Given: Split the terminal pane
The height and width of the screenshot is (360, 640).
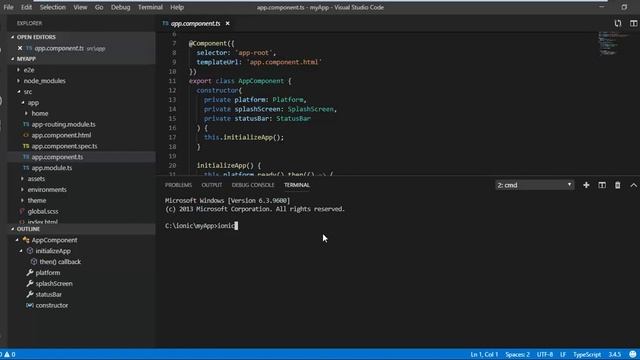Looking at the screenshot, I should [602, 185].
